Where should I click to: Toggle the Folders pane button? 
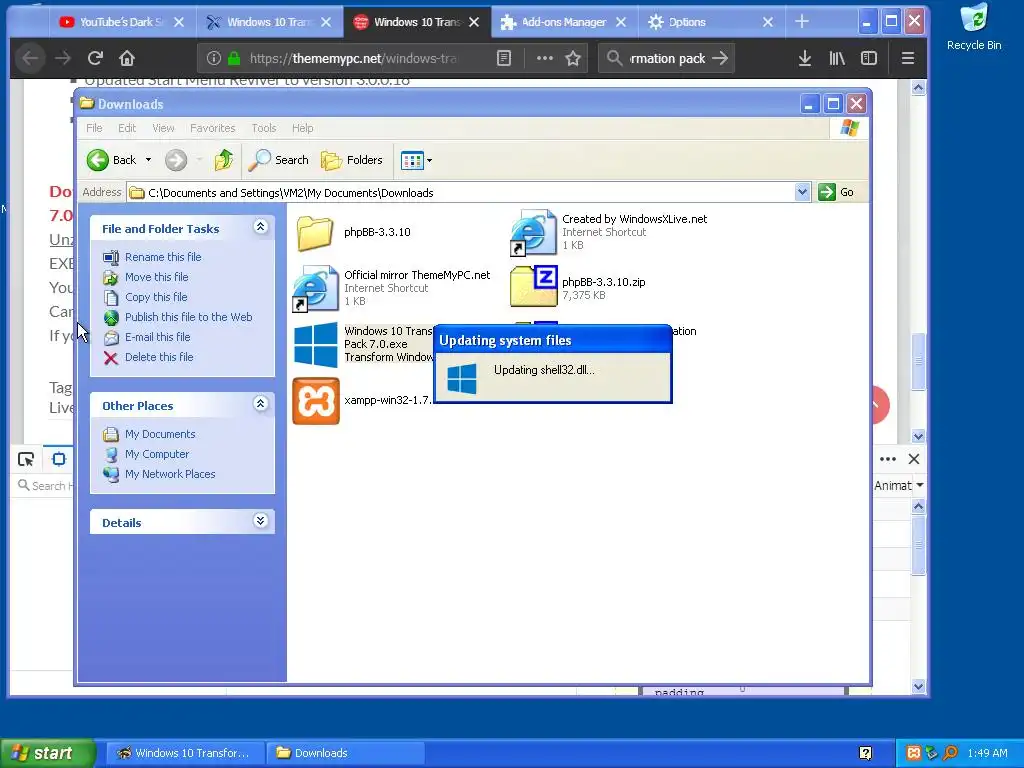(352, 160)
